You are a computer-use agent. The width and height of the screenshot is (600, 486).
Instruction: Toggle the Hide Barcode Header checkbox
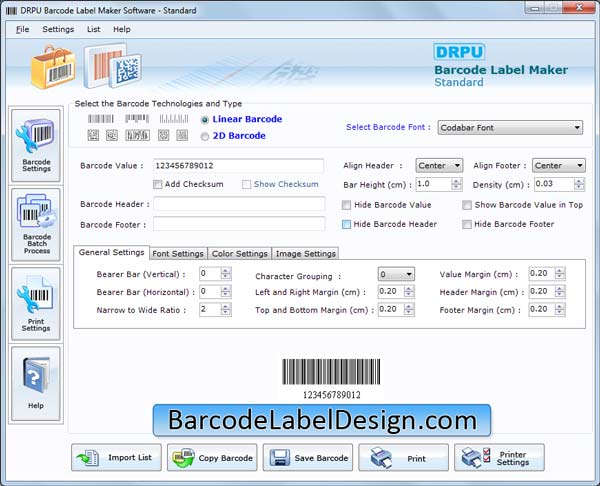346,224
